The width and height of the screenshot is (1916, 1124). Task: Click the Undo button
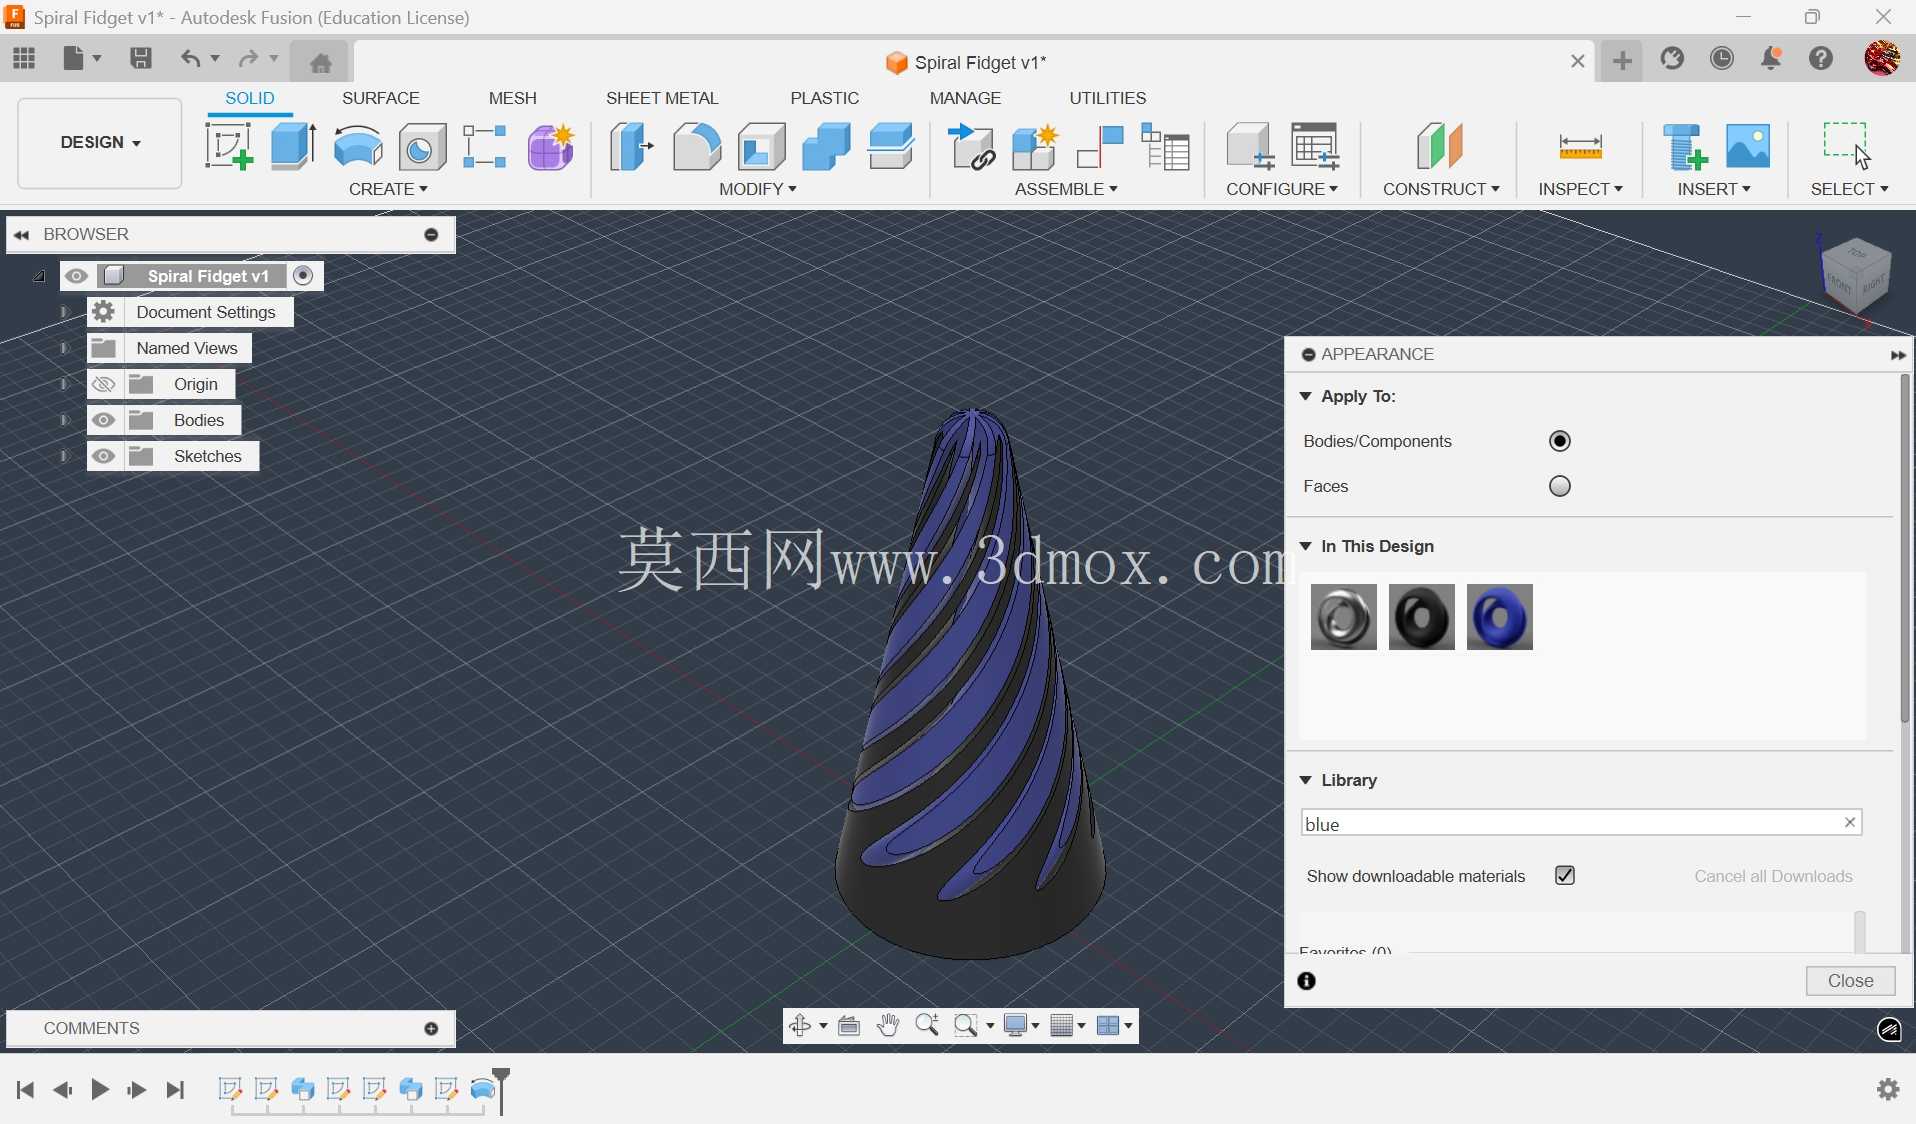click(189, 58)
